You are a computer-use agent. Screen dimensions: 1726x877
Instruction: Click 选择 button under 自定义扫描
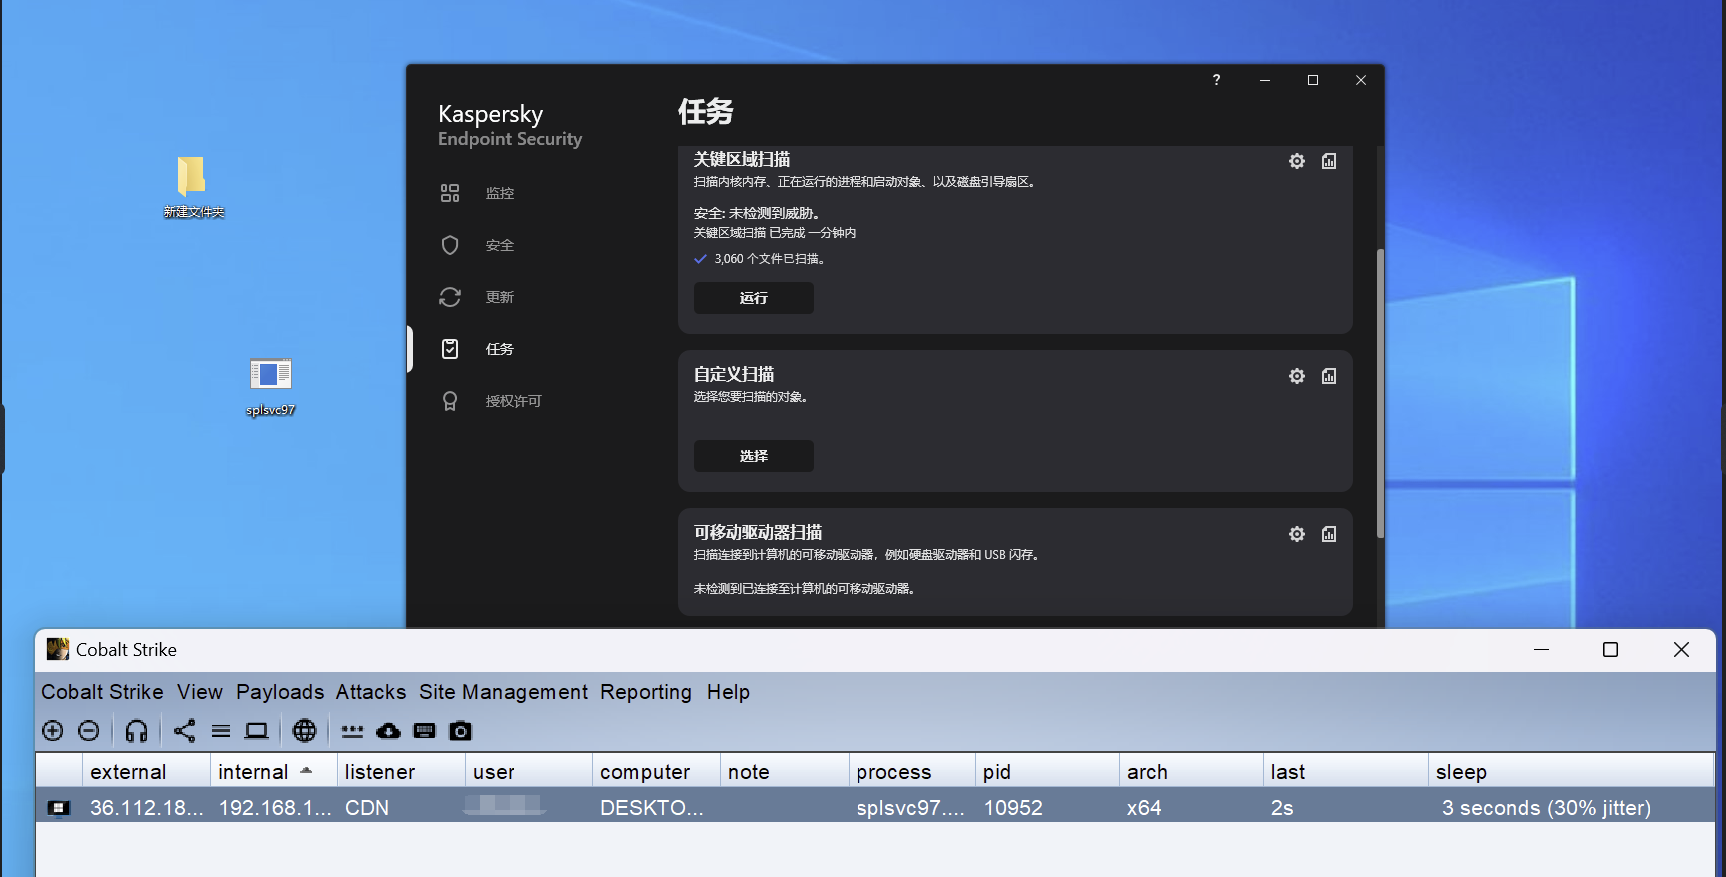tap(754, 456)
